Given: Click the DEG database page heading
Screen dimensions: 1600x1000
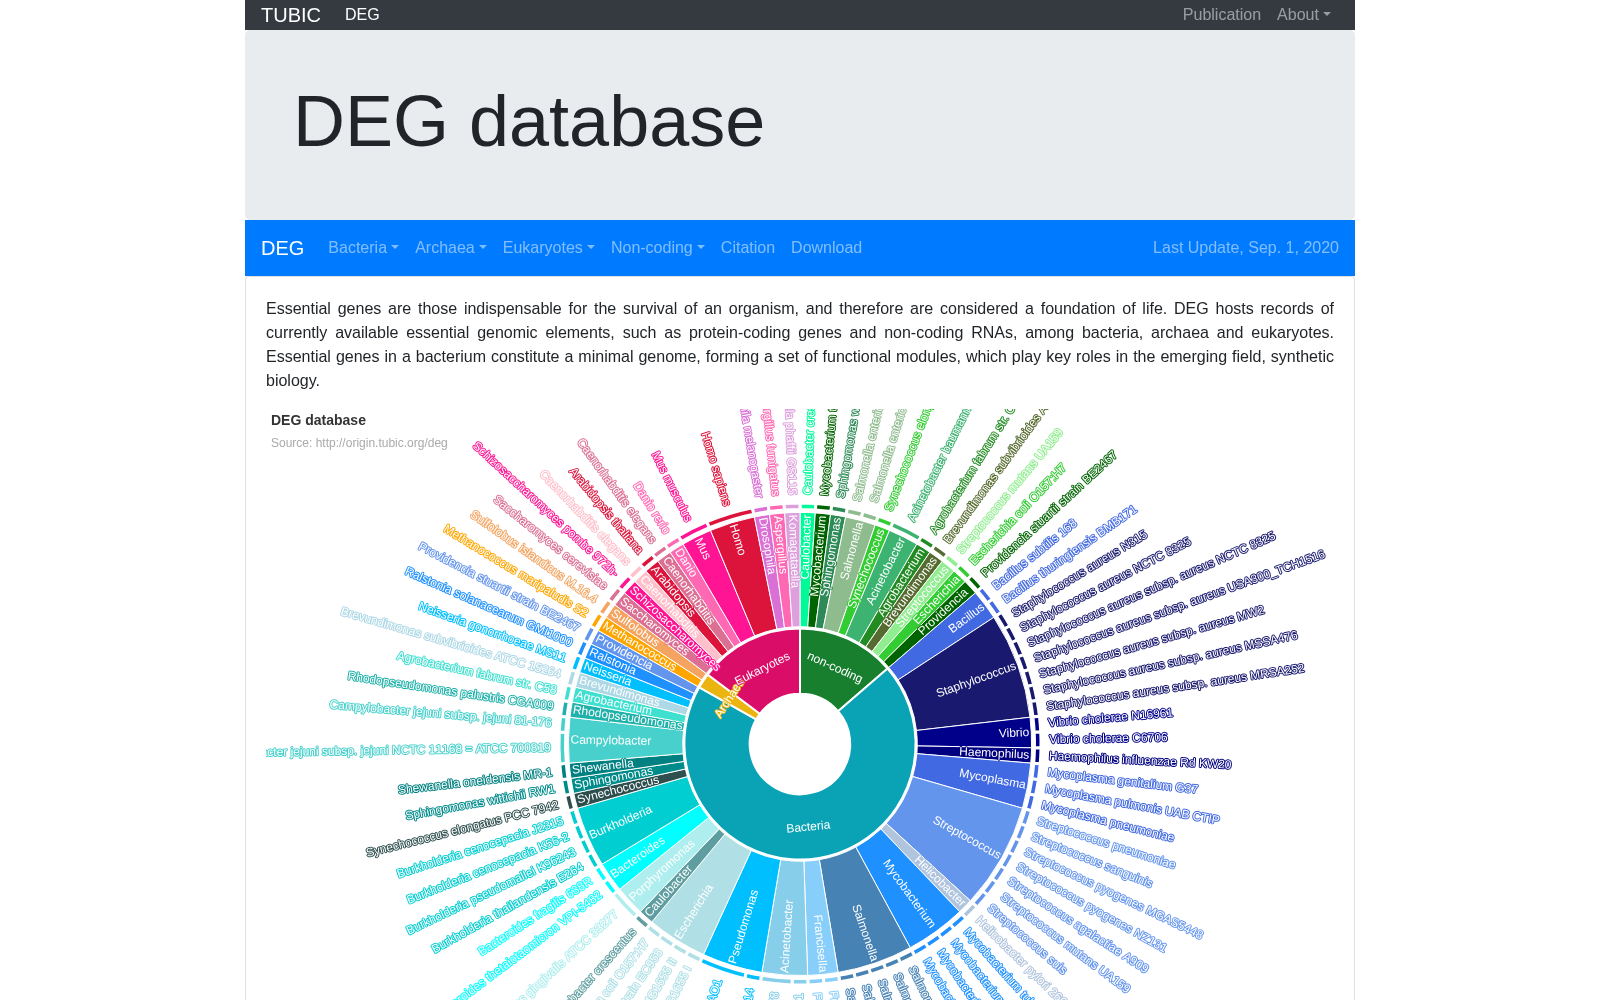Looking at the screenshot, I should coord(529,122).
